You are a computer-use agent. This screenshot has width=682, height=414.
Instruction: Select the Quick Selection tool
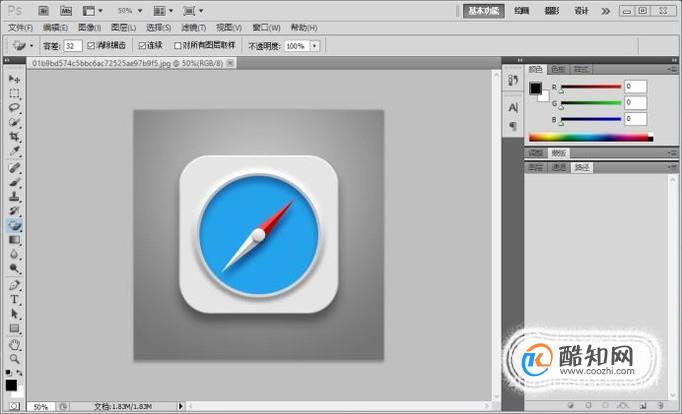tap(14, 122)
